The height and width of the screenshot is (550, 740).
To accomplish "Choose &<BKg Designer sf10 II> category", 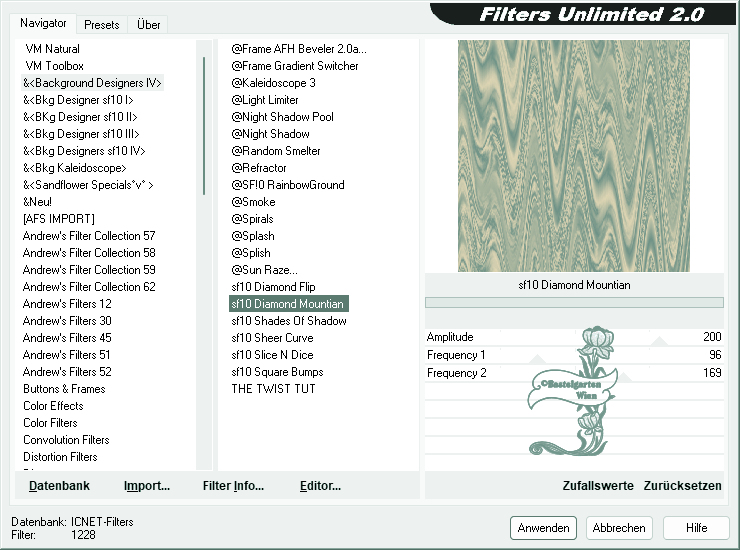I will pyautogui.click(x=80, y=117).
